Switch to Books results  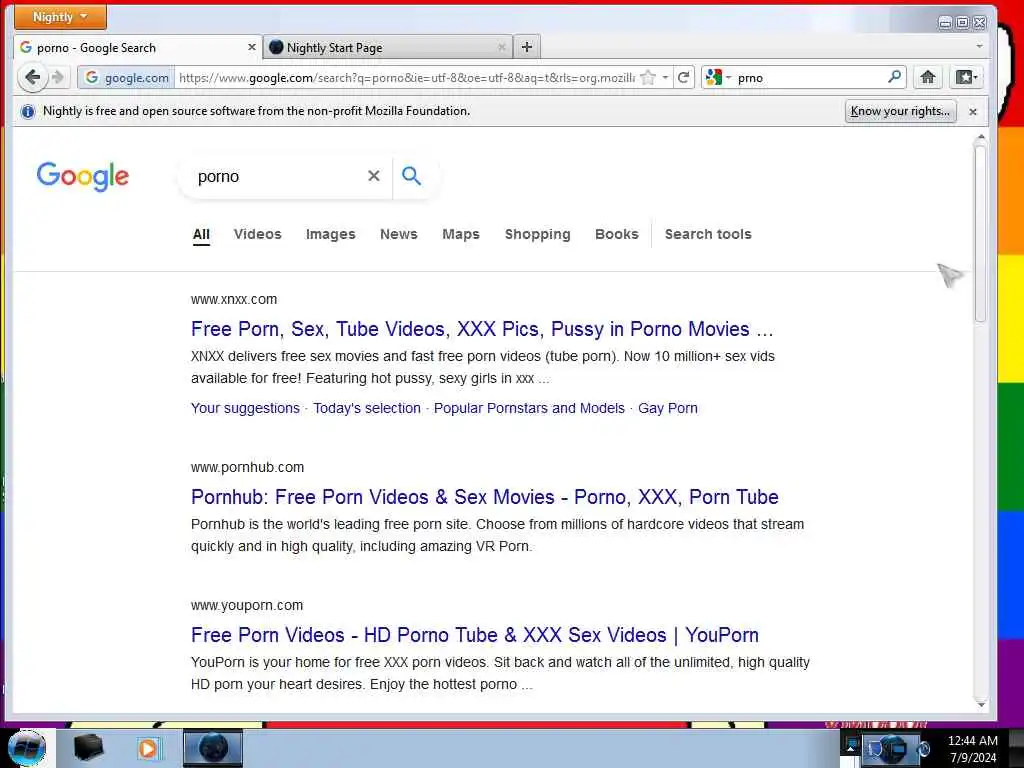616,234
